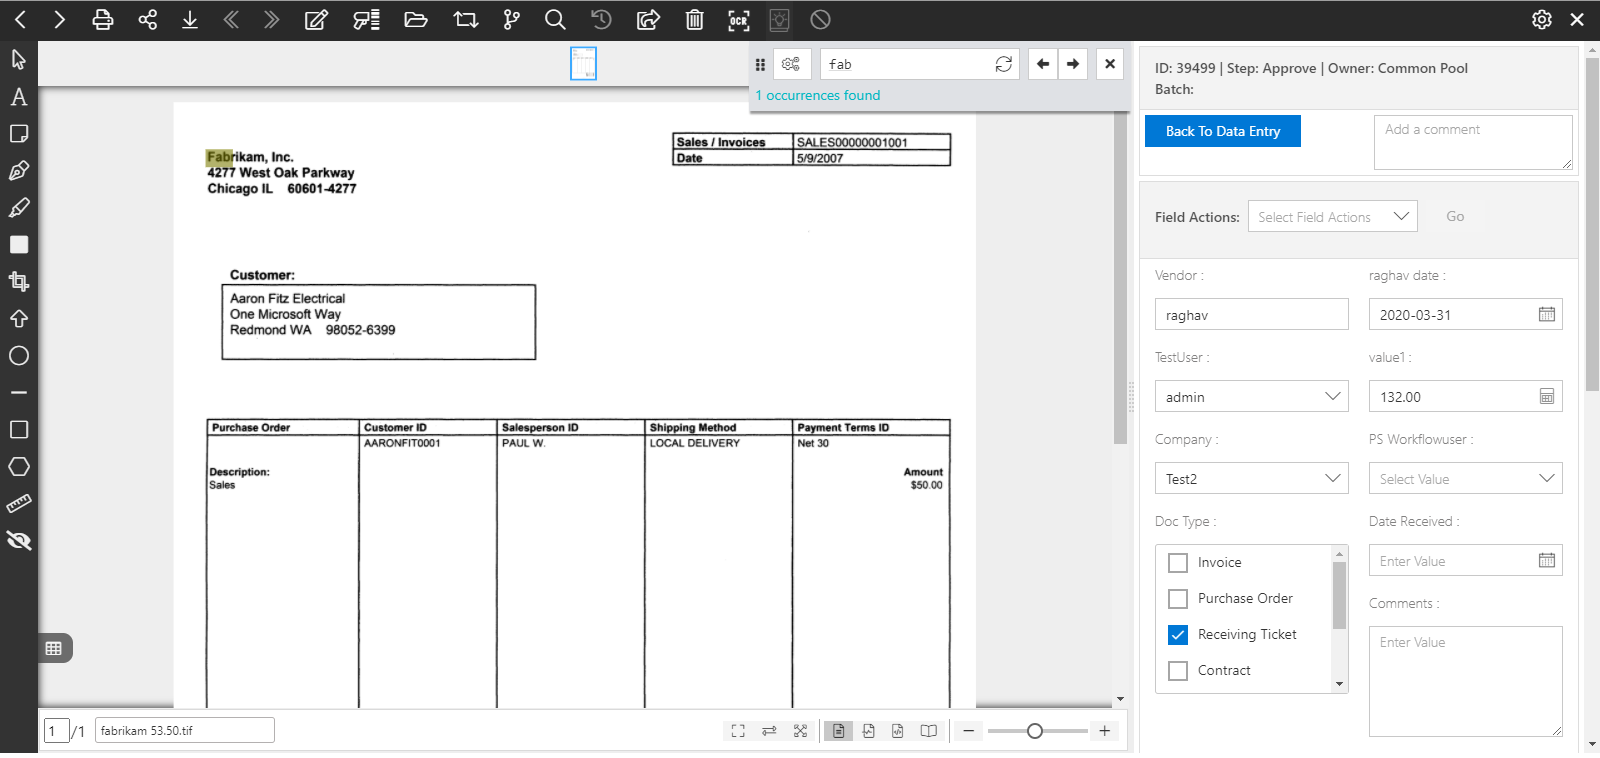Toggle the hide annotations eye icon
The height and width of the screenshot is (758, 1600).
(18, 541)
